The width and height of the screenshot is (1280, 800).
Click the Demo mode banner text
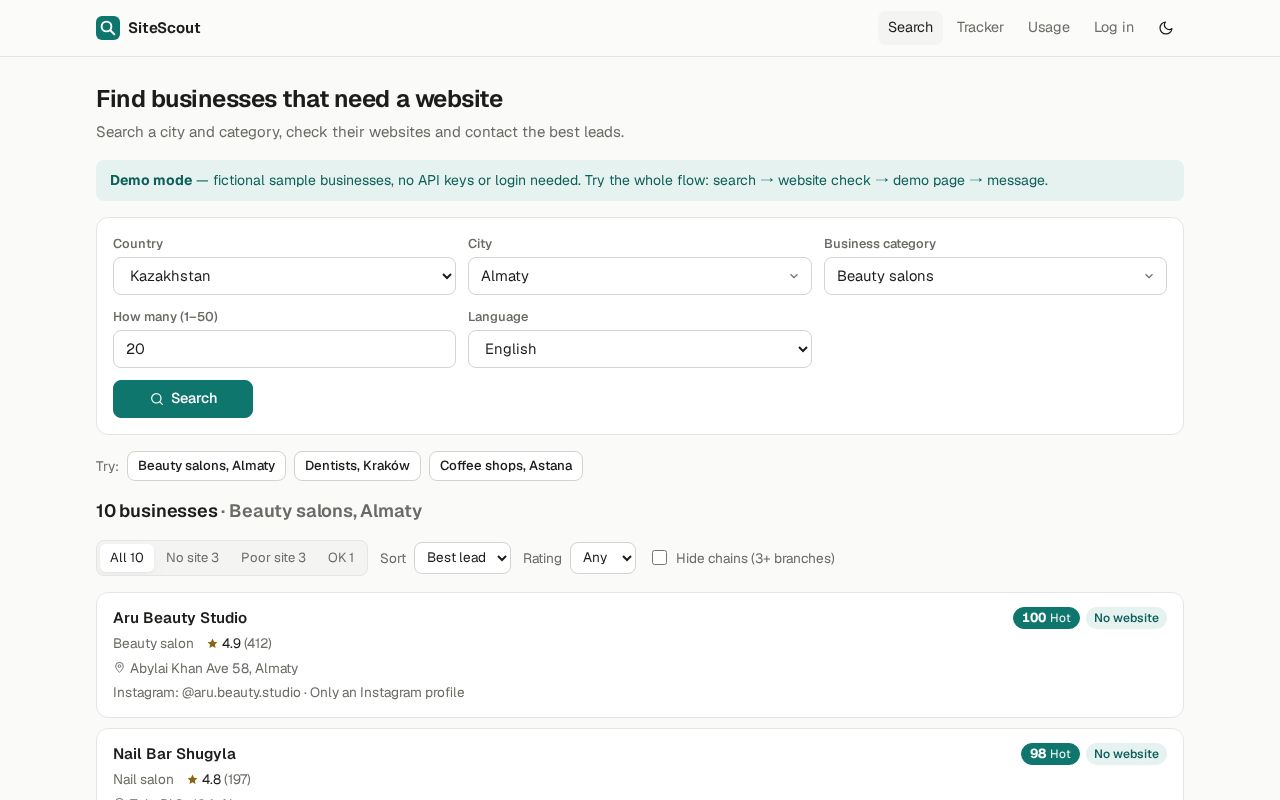click(x=579, y=181)
